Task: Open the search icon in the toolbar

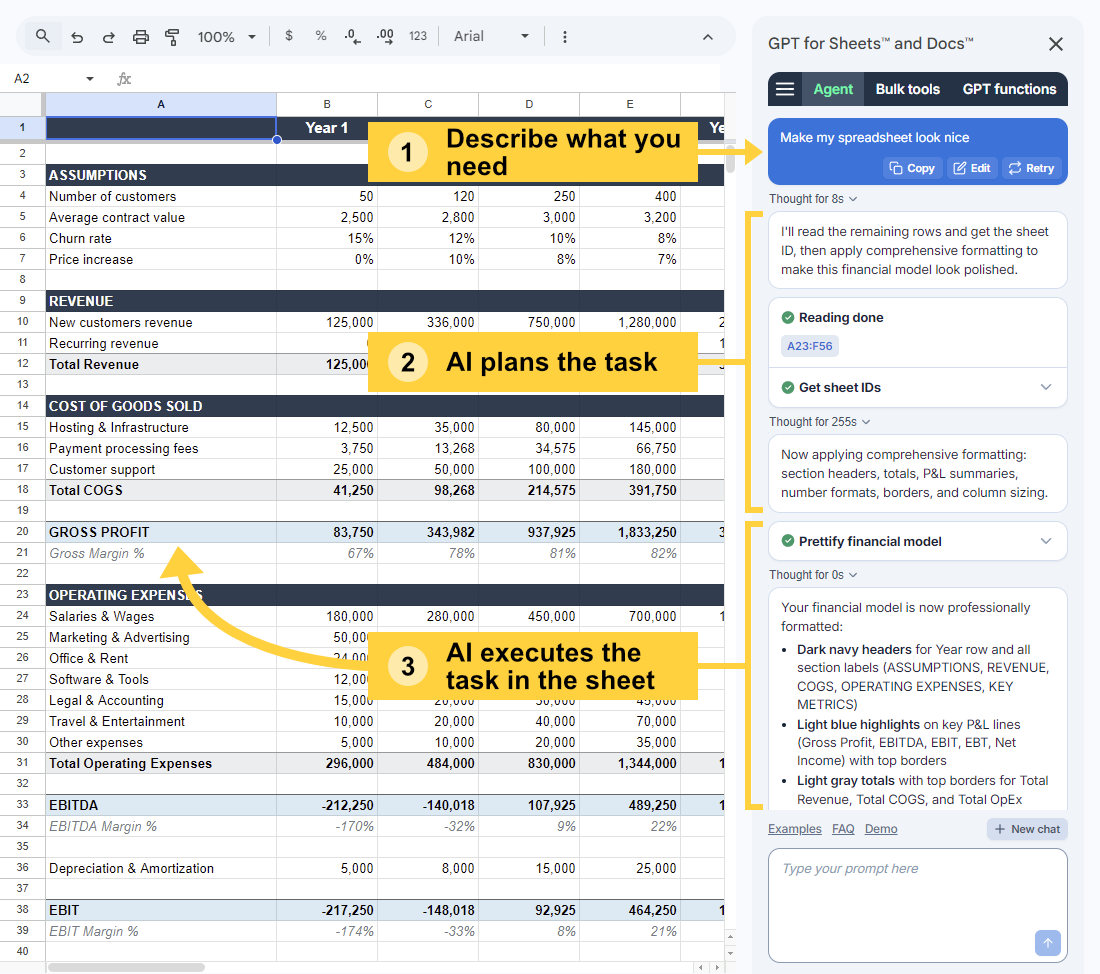Action: coord(41,36)
